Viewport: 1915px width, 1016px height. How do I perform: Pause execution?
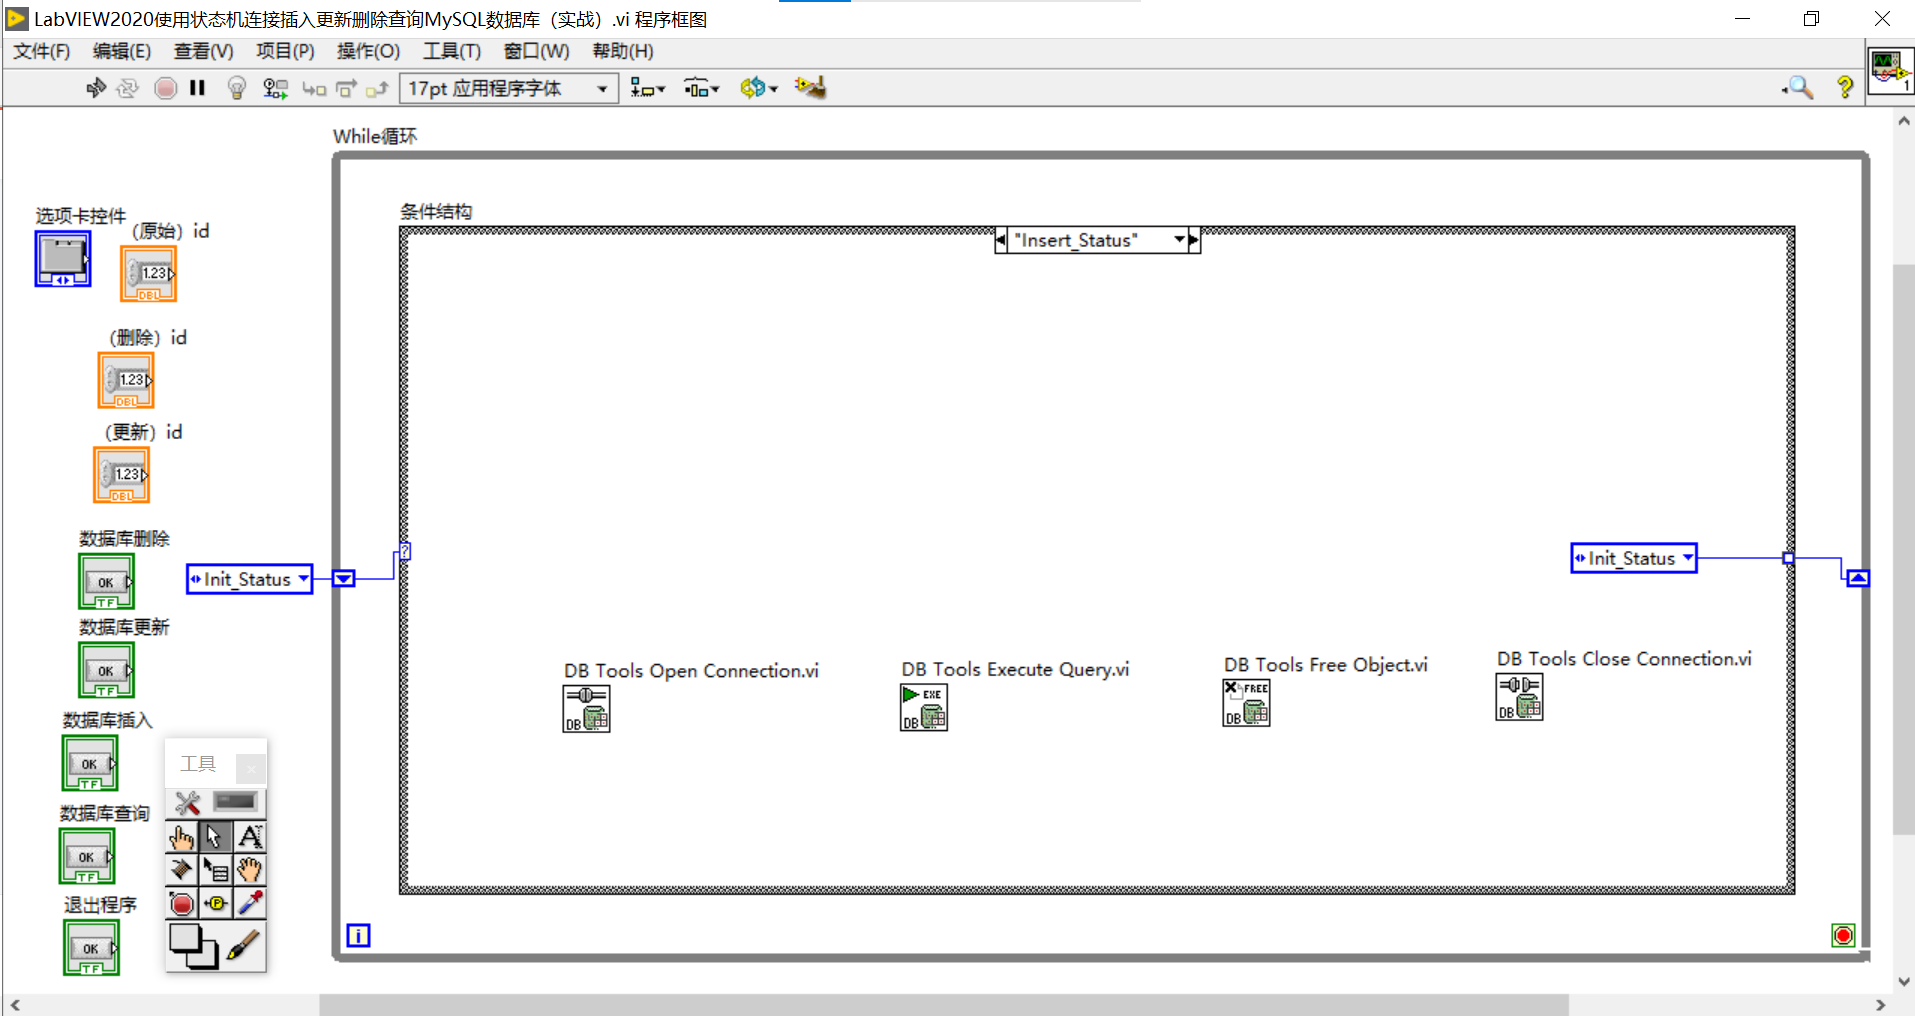tap(197, 88)
